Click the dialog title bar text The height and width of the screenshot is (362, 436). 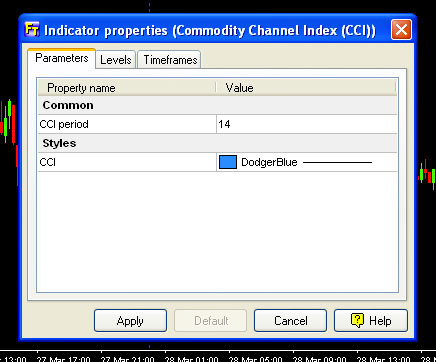tap(210, 31)
